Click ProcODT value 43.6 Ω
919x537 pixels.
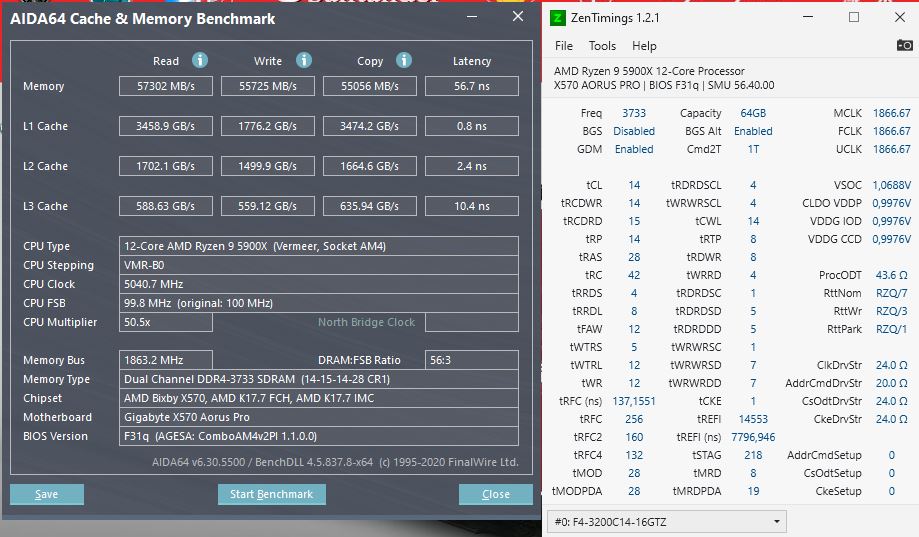pos(891,276)
